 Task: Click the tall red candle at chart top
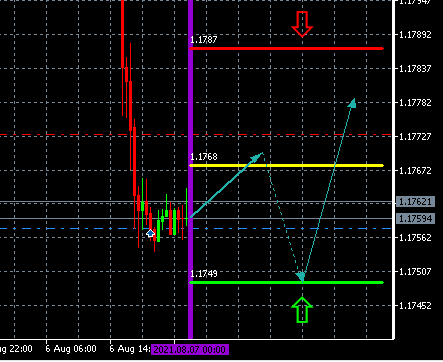[122, 57]
